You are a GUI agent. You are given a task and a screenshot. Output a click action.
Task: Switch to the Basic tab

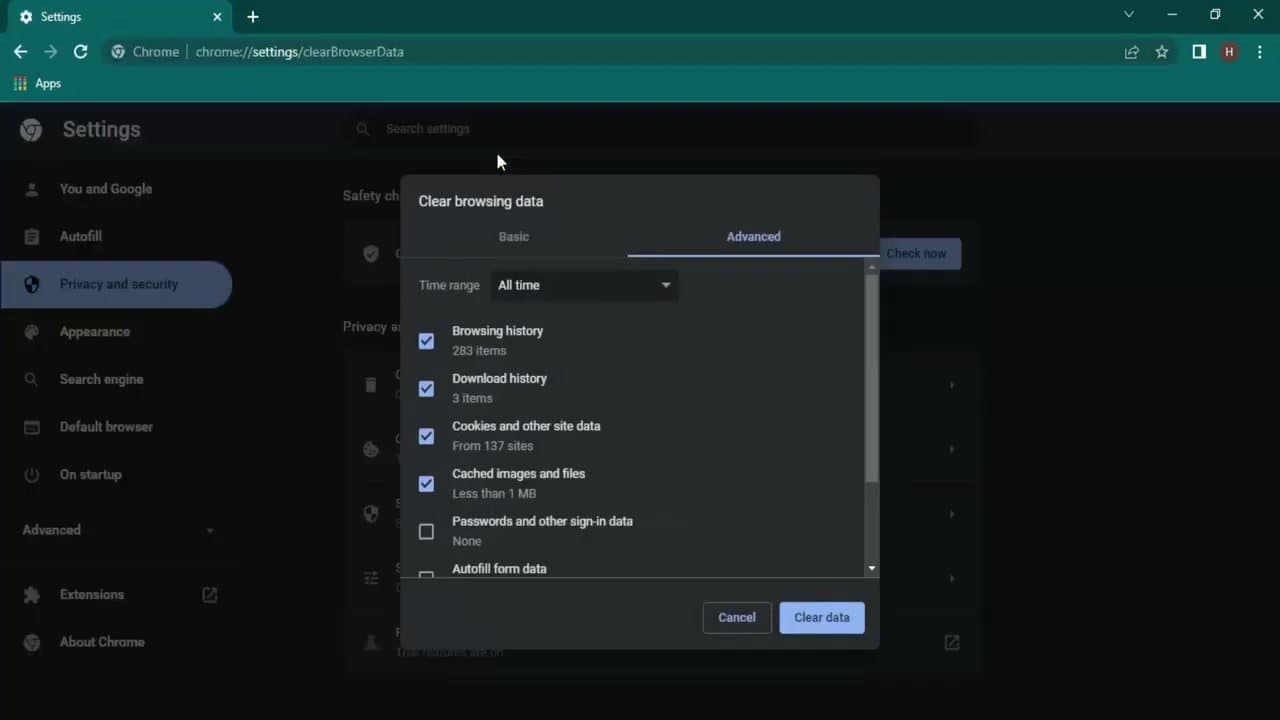(x=514, y=237)
